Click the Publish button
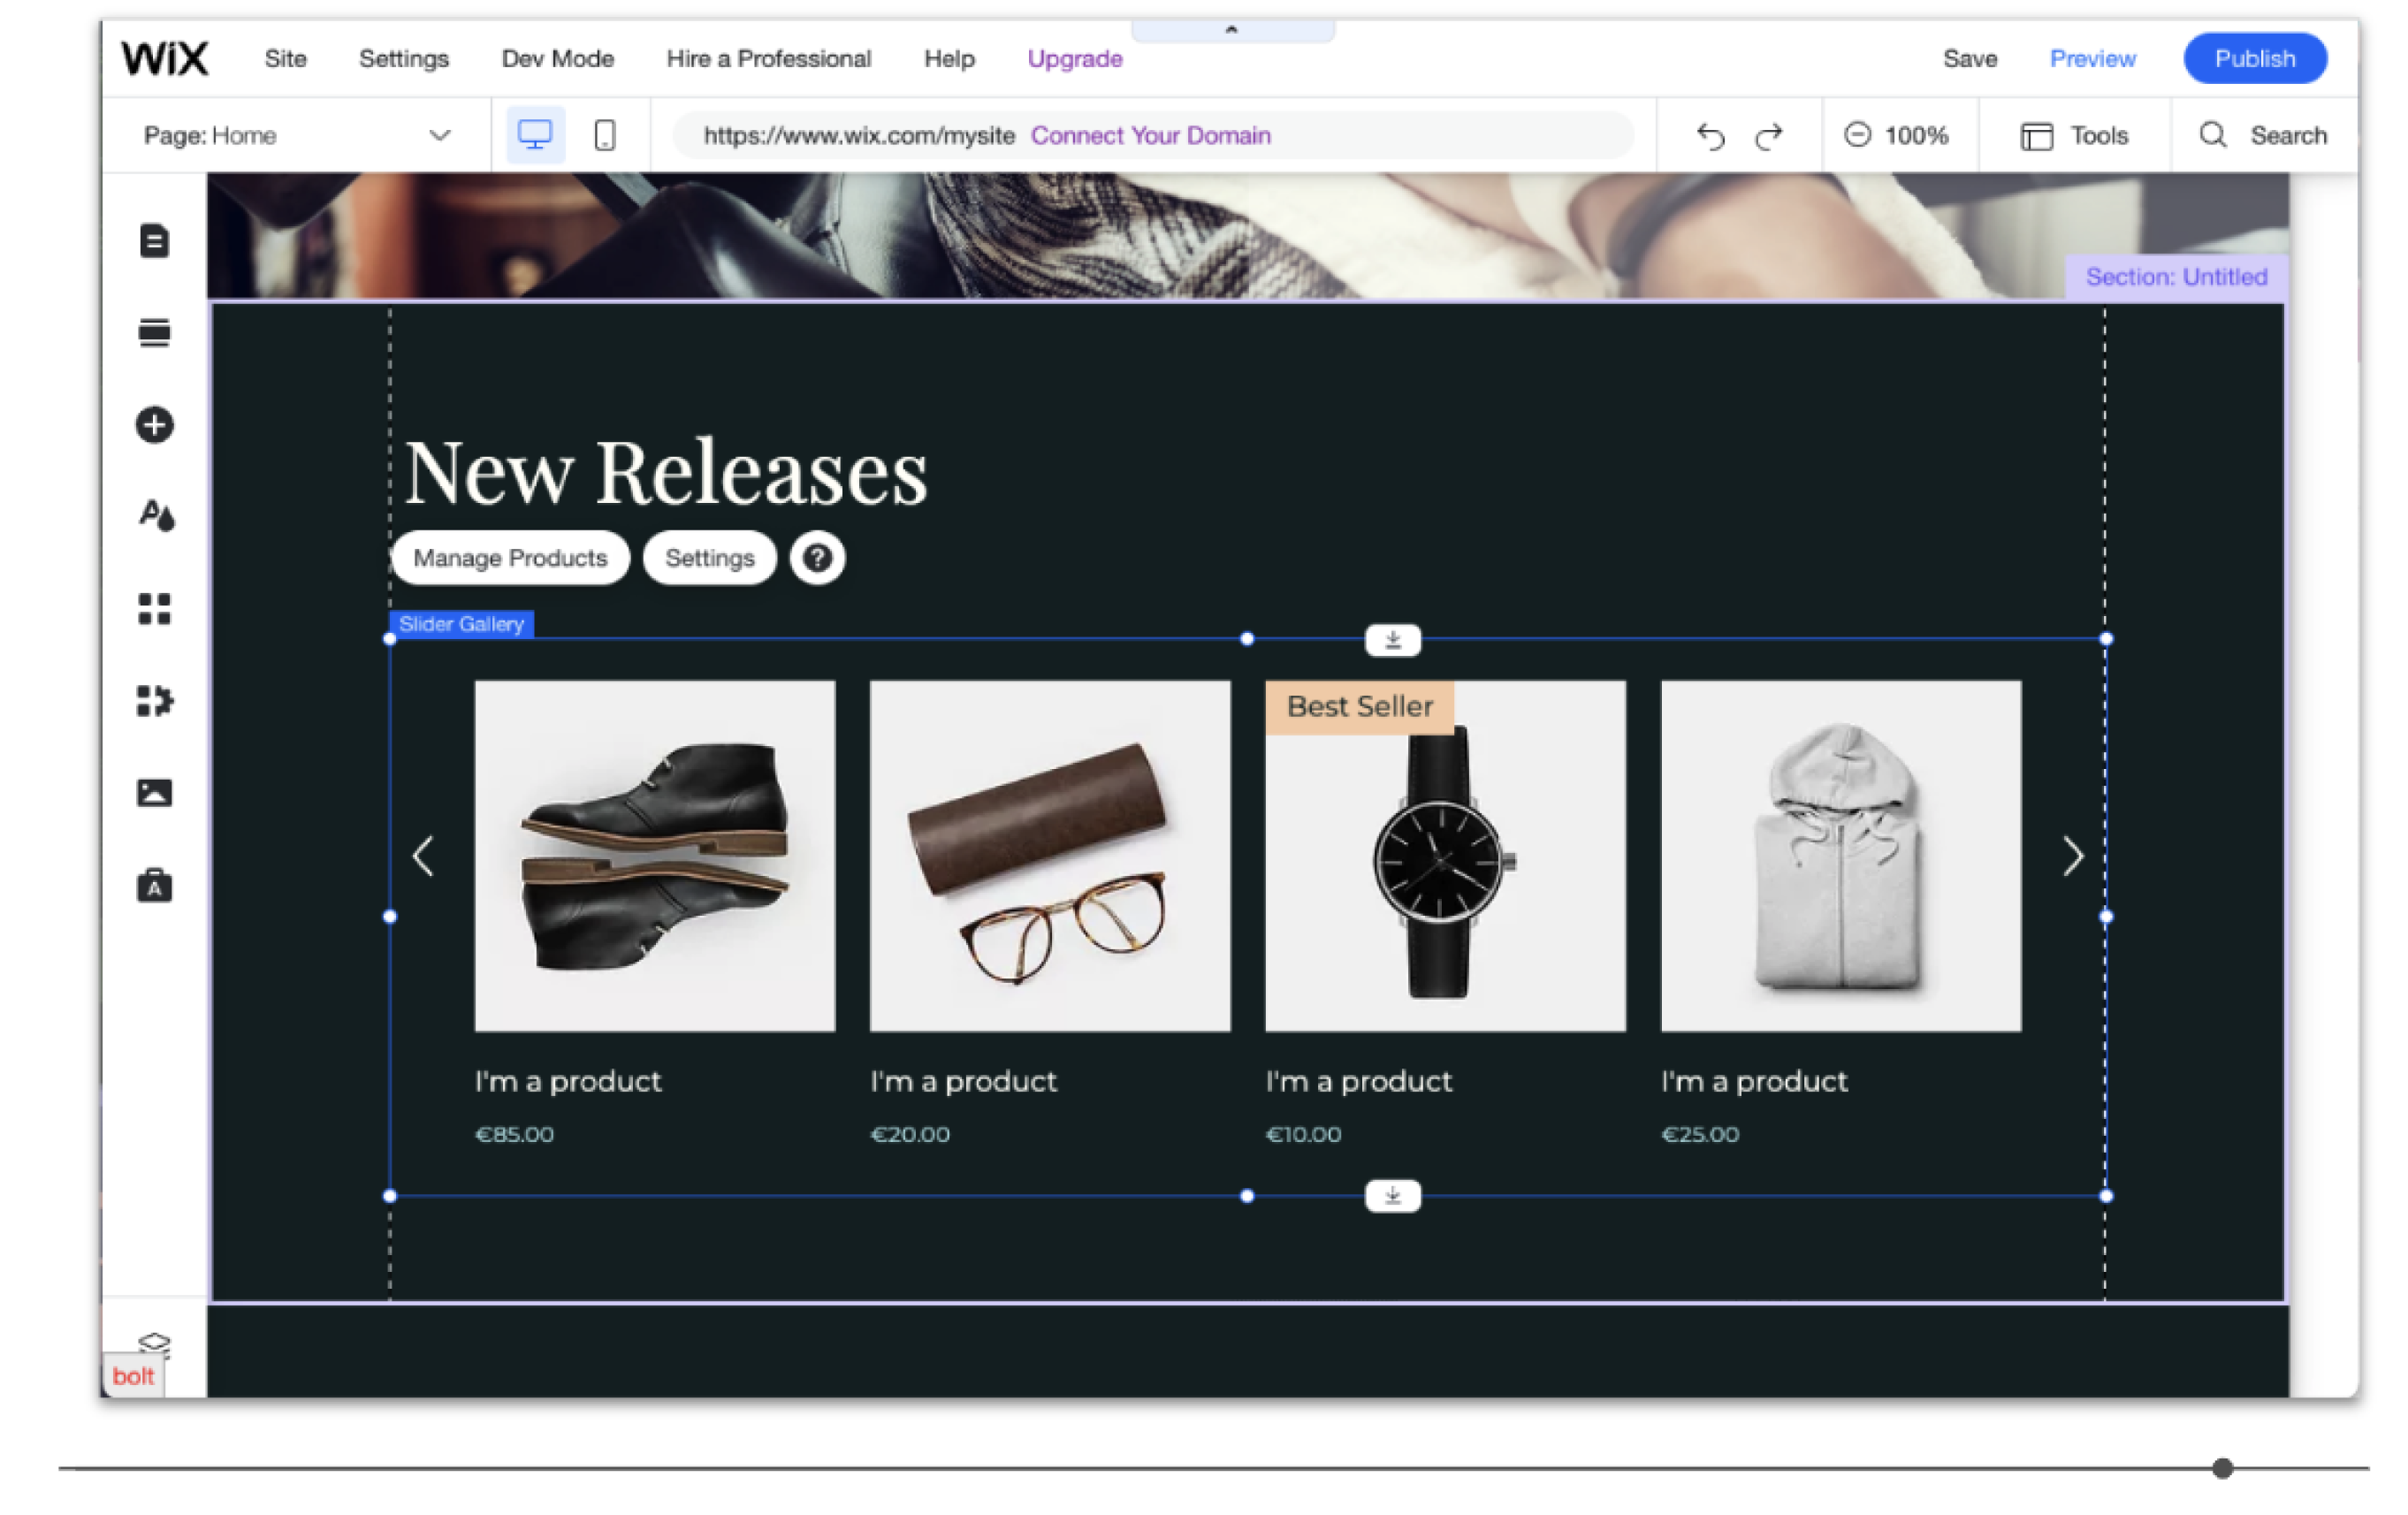 click(x=2254, y=59)
